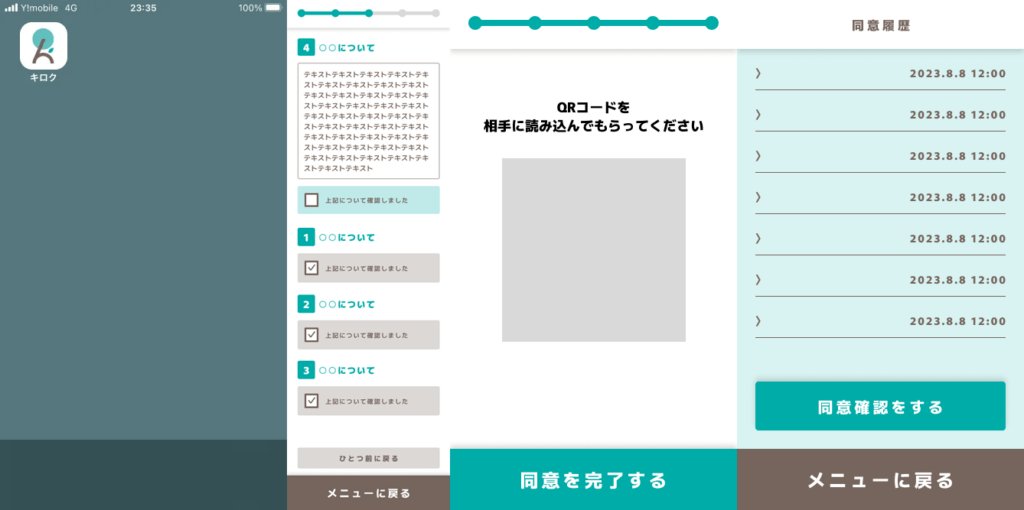
Task: Go back with the ひとつ前に戻る button
Action: (368, 458)
